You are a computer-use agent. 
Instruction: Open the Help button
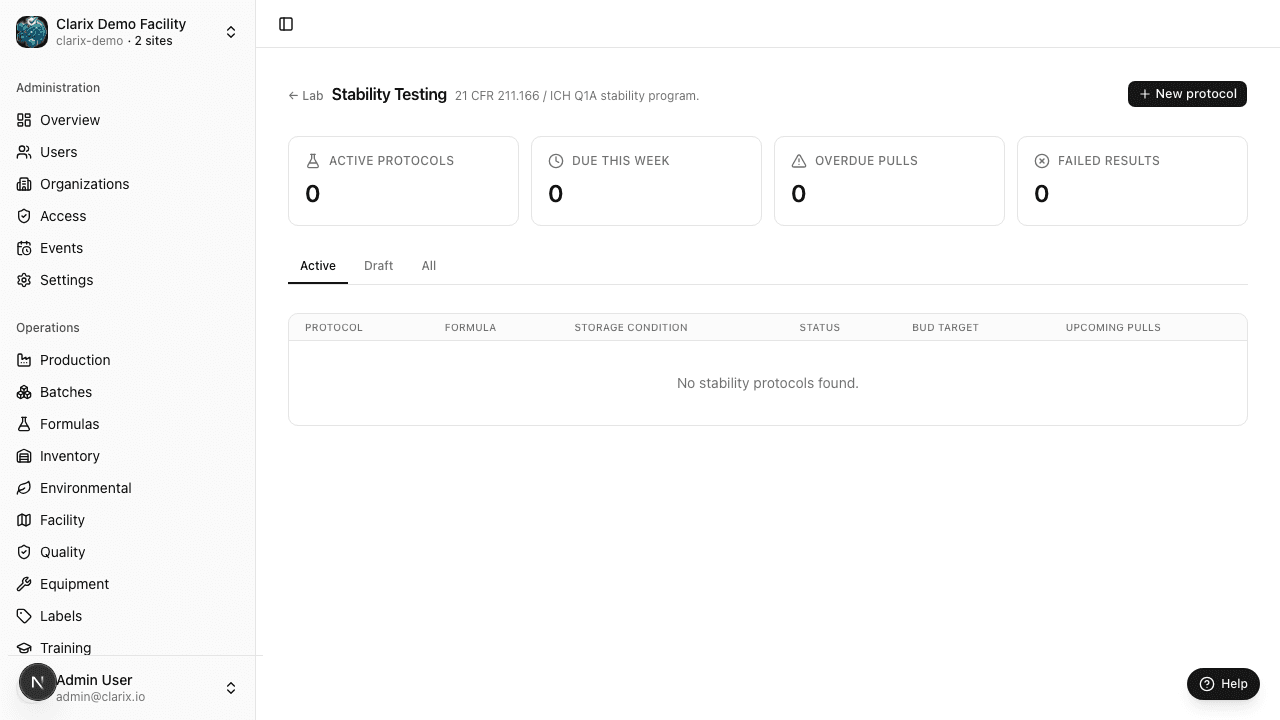tap(1223, 684)
